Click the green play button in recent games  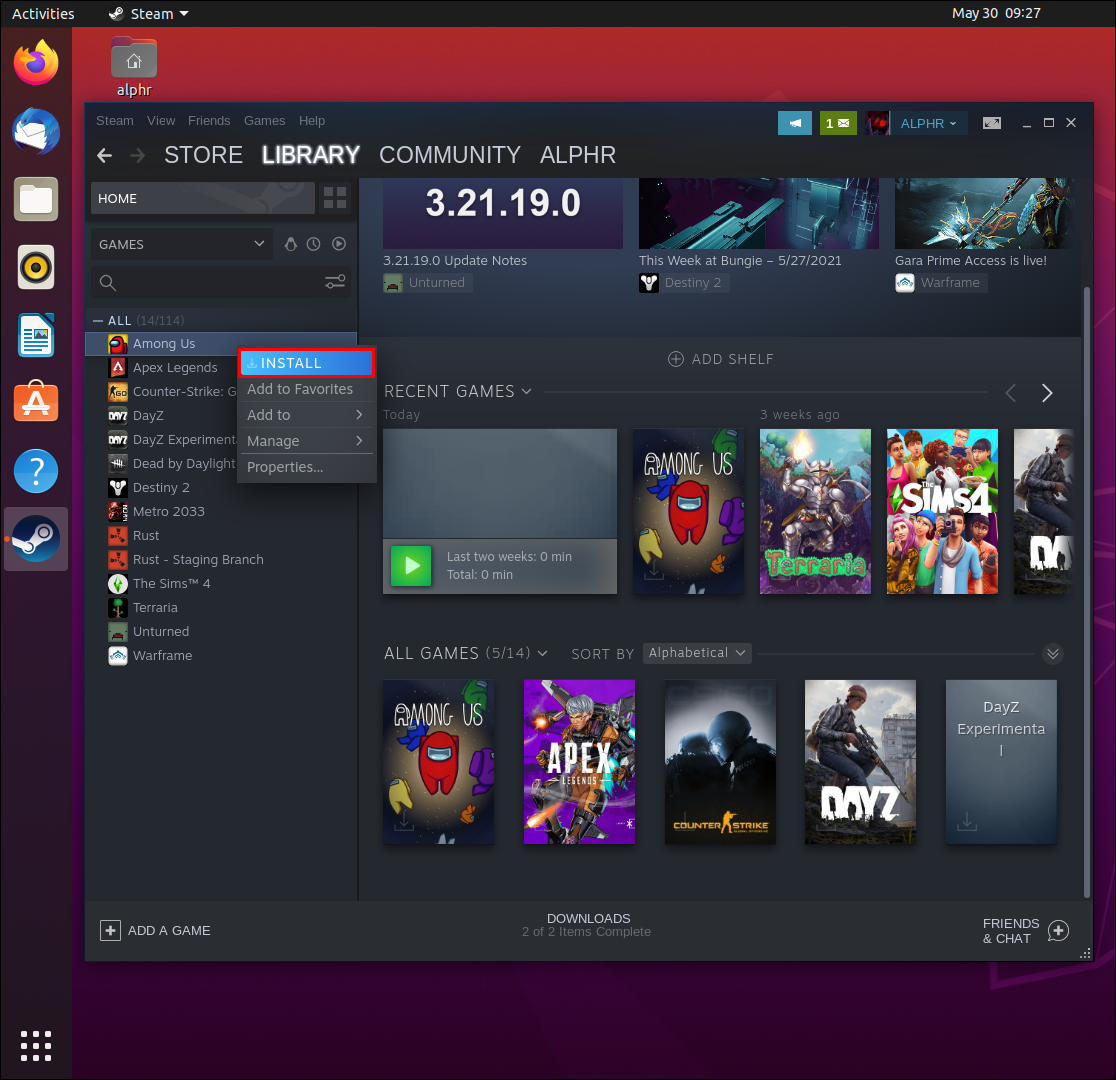(411, 566)
